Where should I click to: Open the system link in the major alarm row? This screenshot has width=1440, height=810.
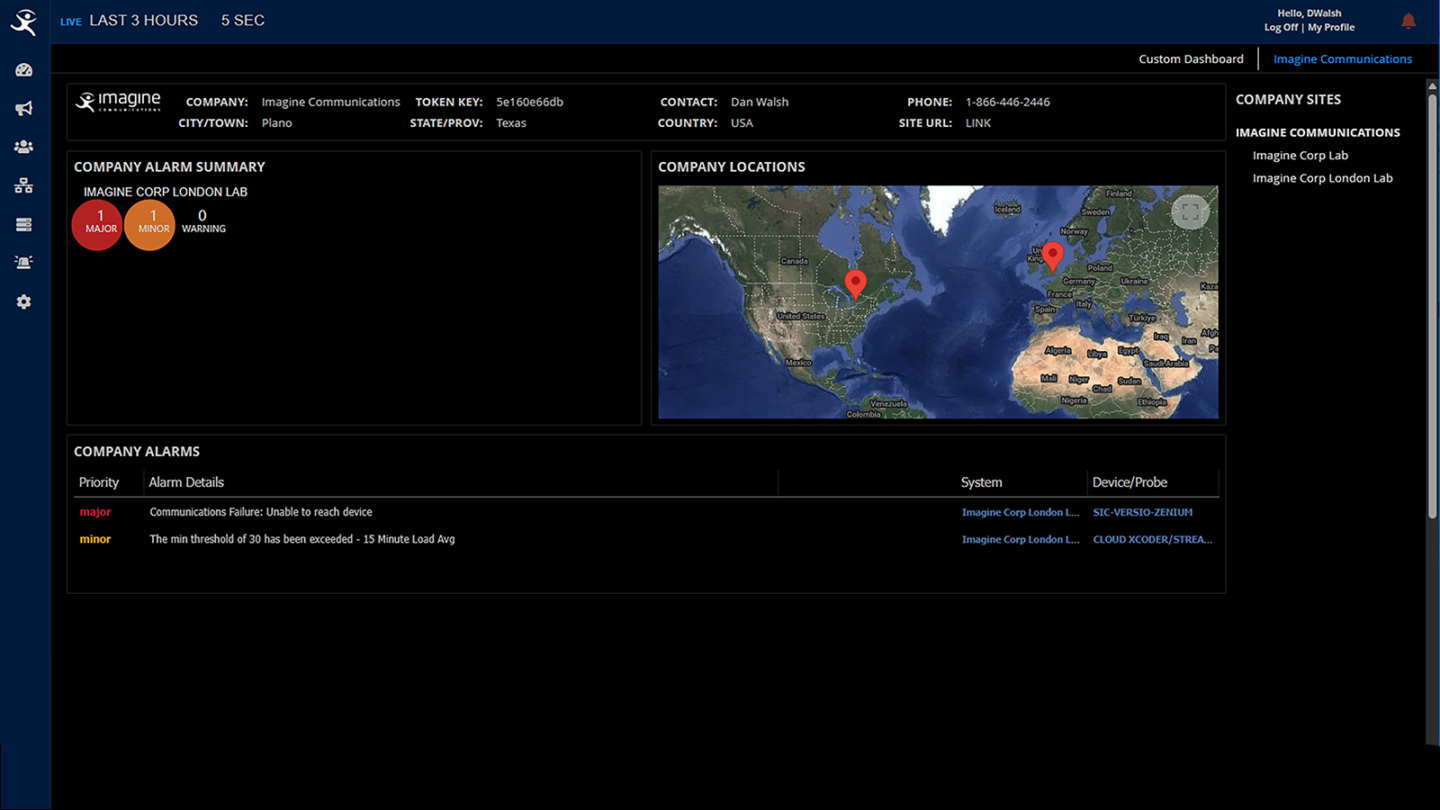click(x=1020, y=512)
